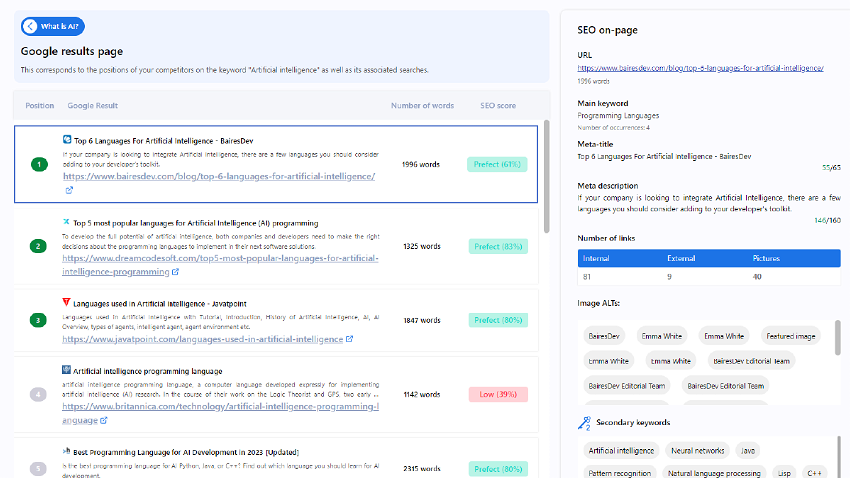850x478 pixels.
Task: Click Prefect (83%) score badge
Action: [x=498, y=247]
